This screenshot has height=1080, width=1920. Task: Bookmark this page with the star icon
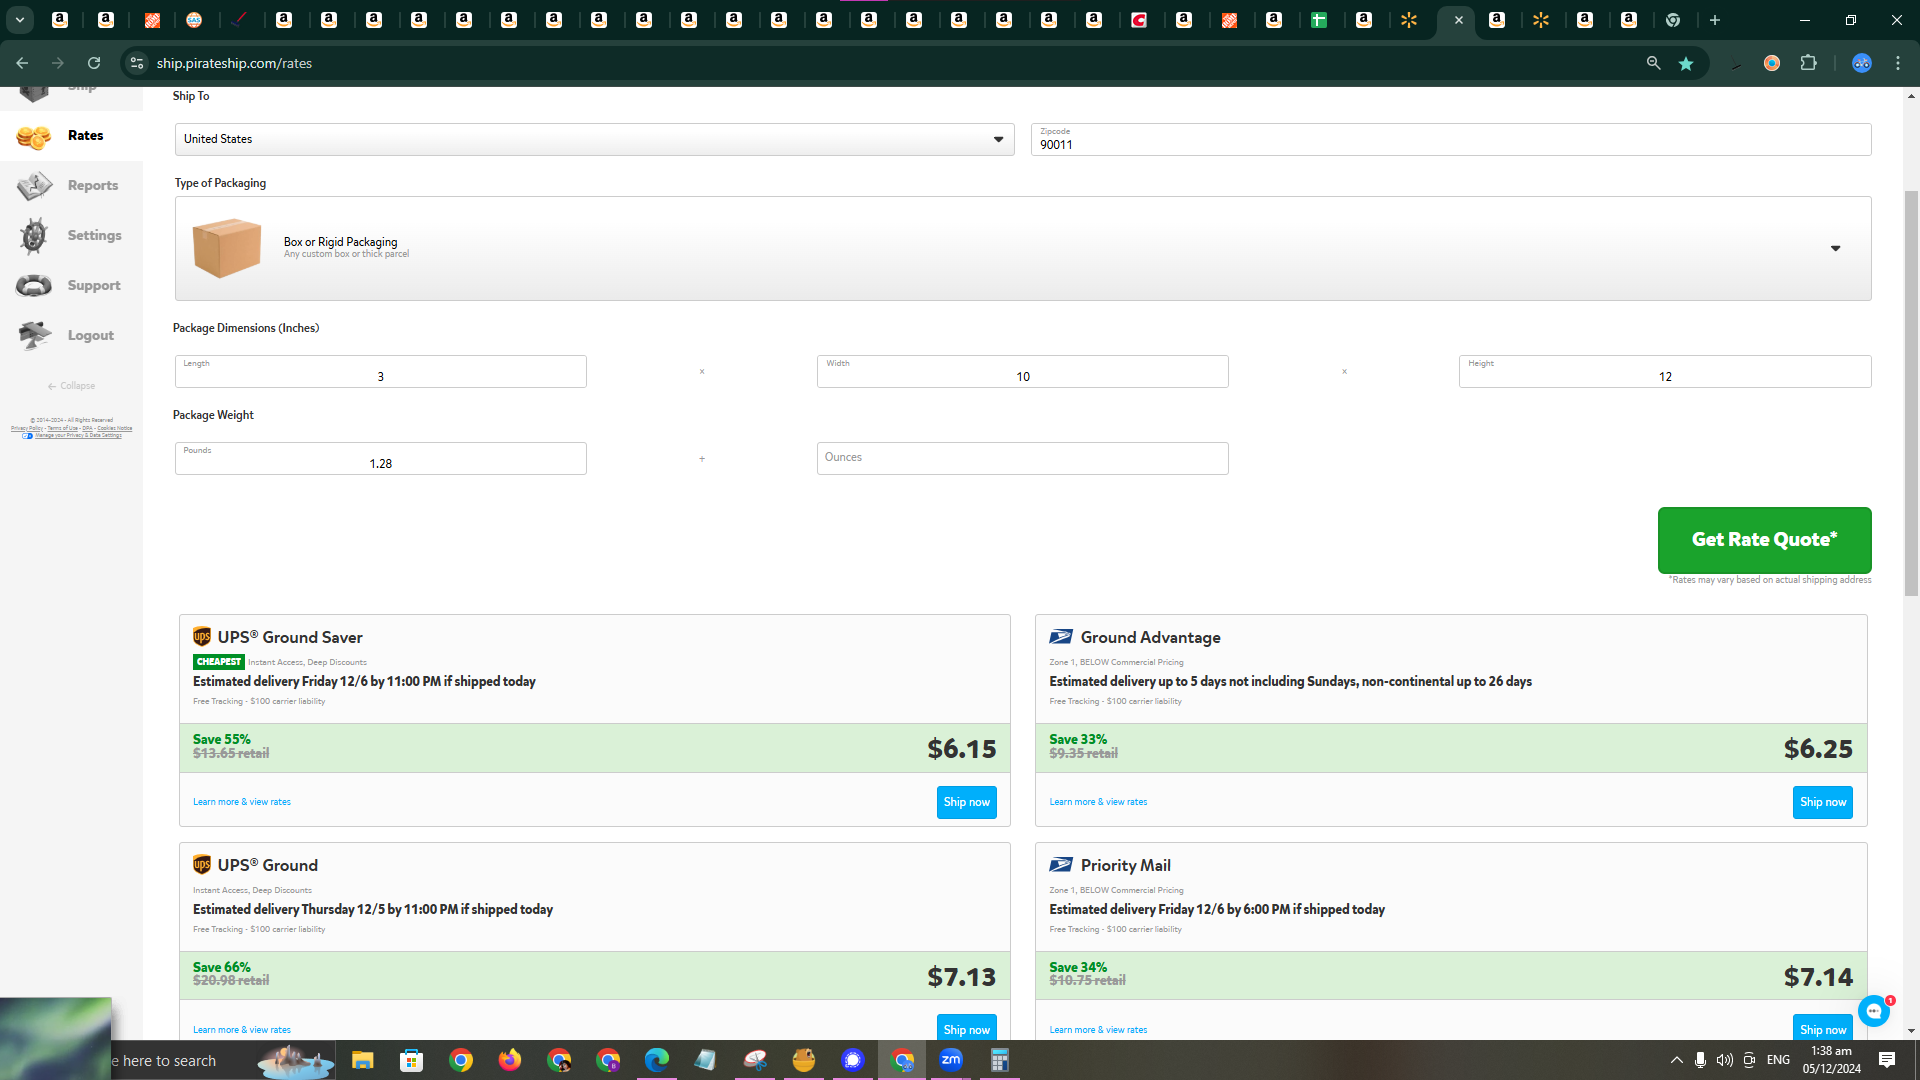pos(1686,63)
